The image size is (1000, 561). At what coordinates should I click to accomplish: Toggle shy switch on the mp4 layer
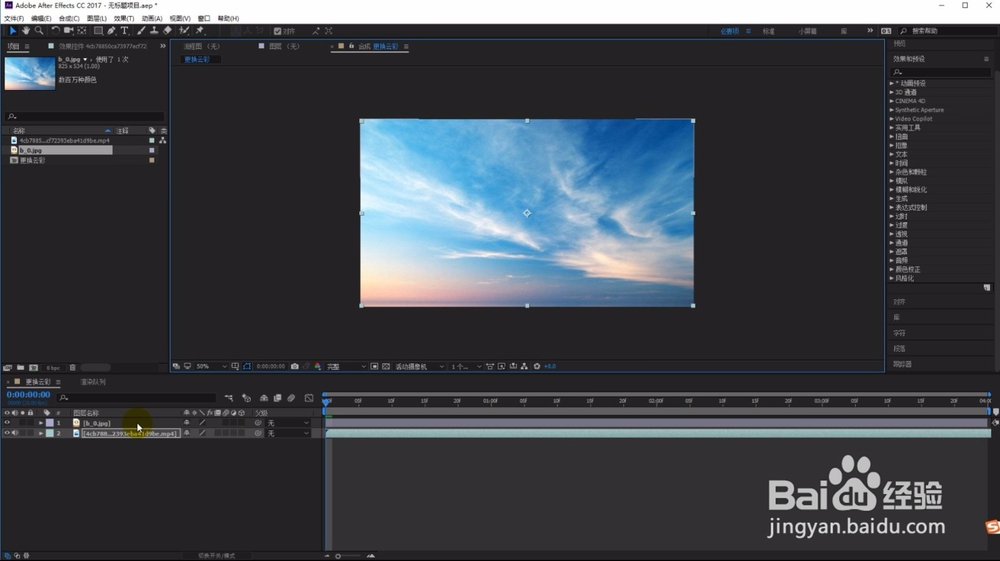[x=187, y=433]
